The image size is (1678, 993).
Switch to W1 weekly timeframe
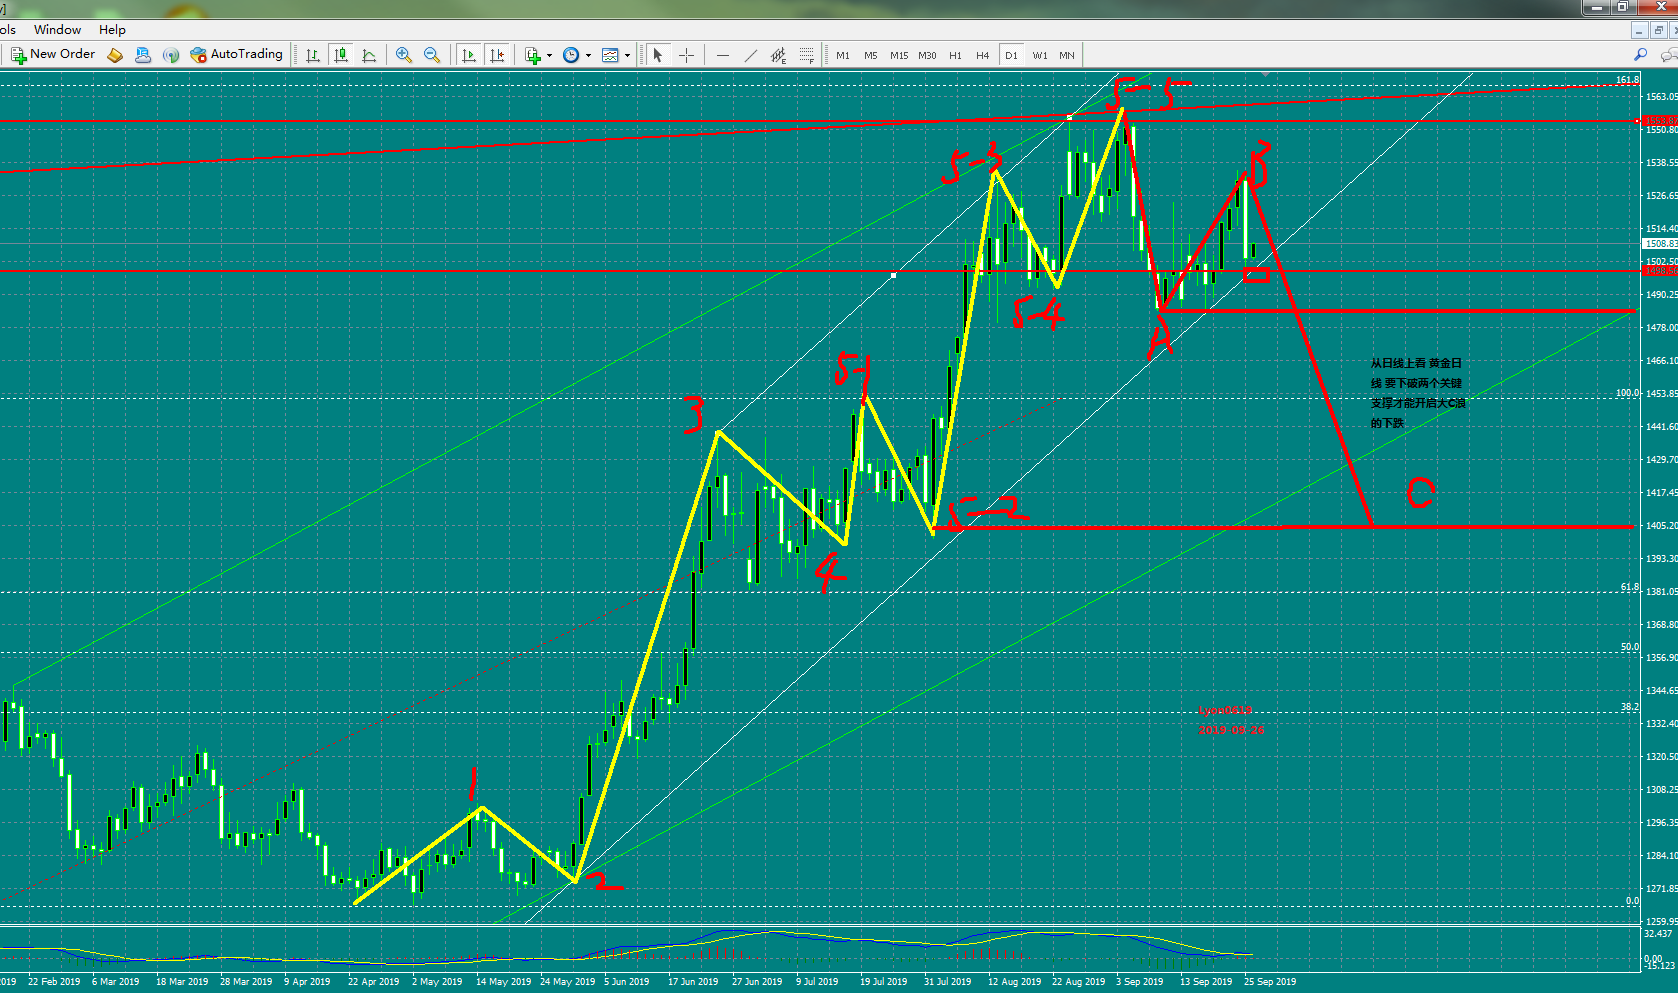pos(1040,55)
